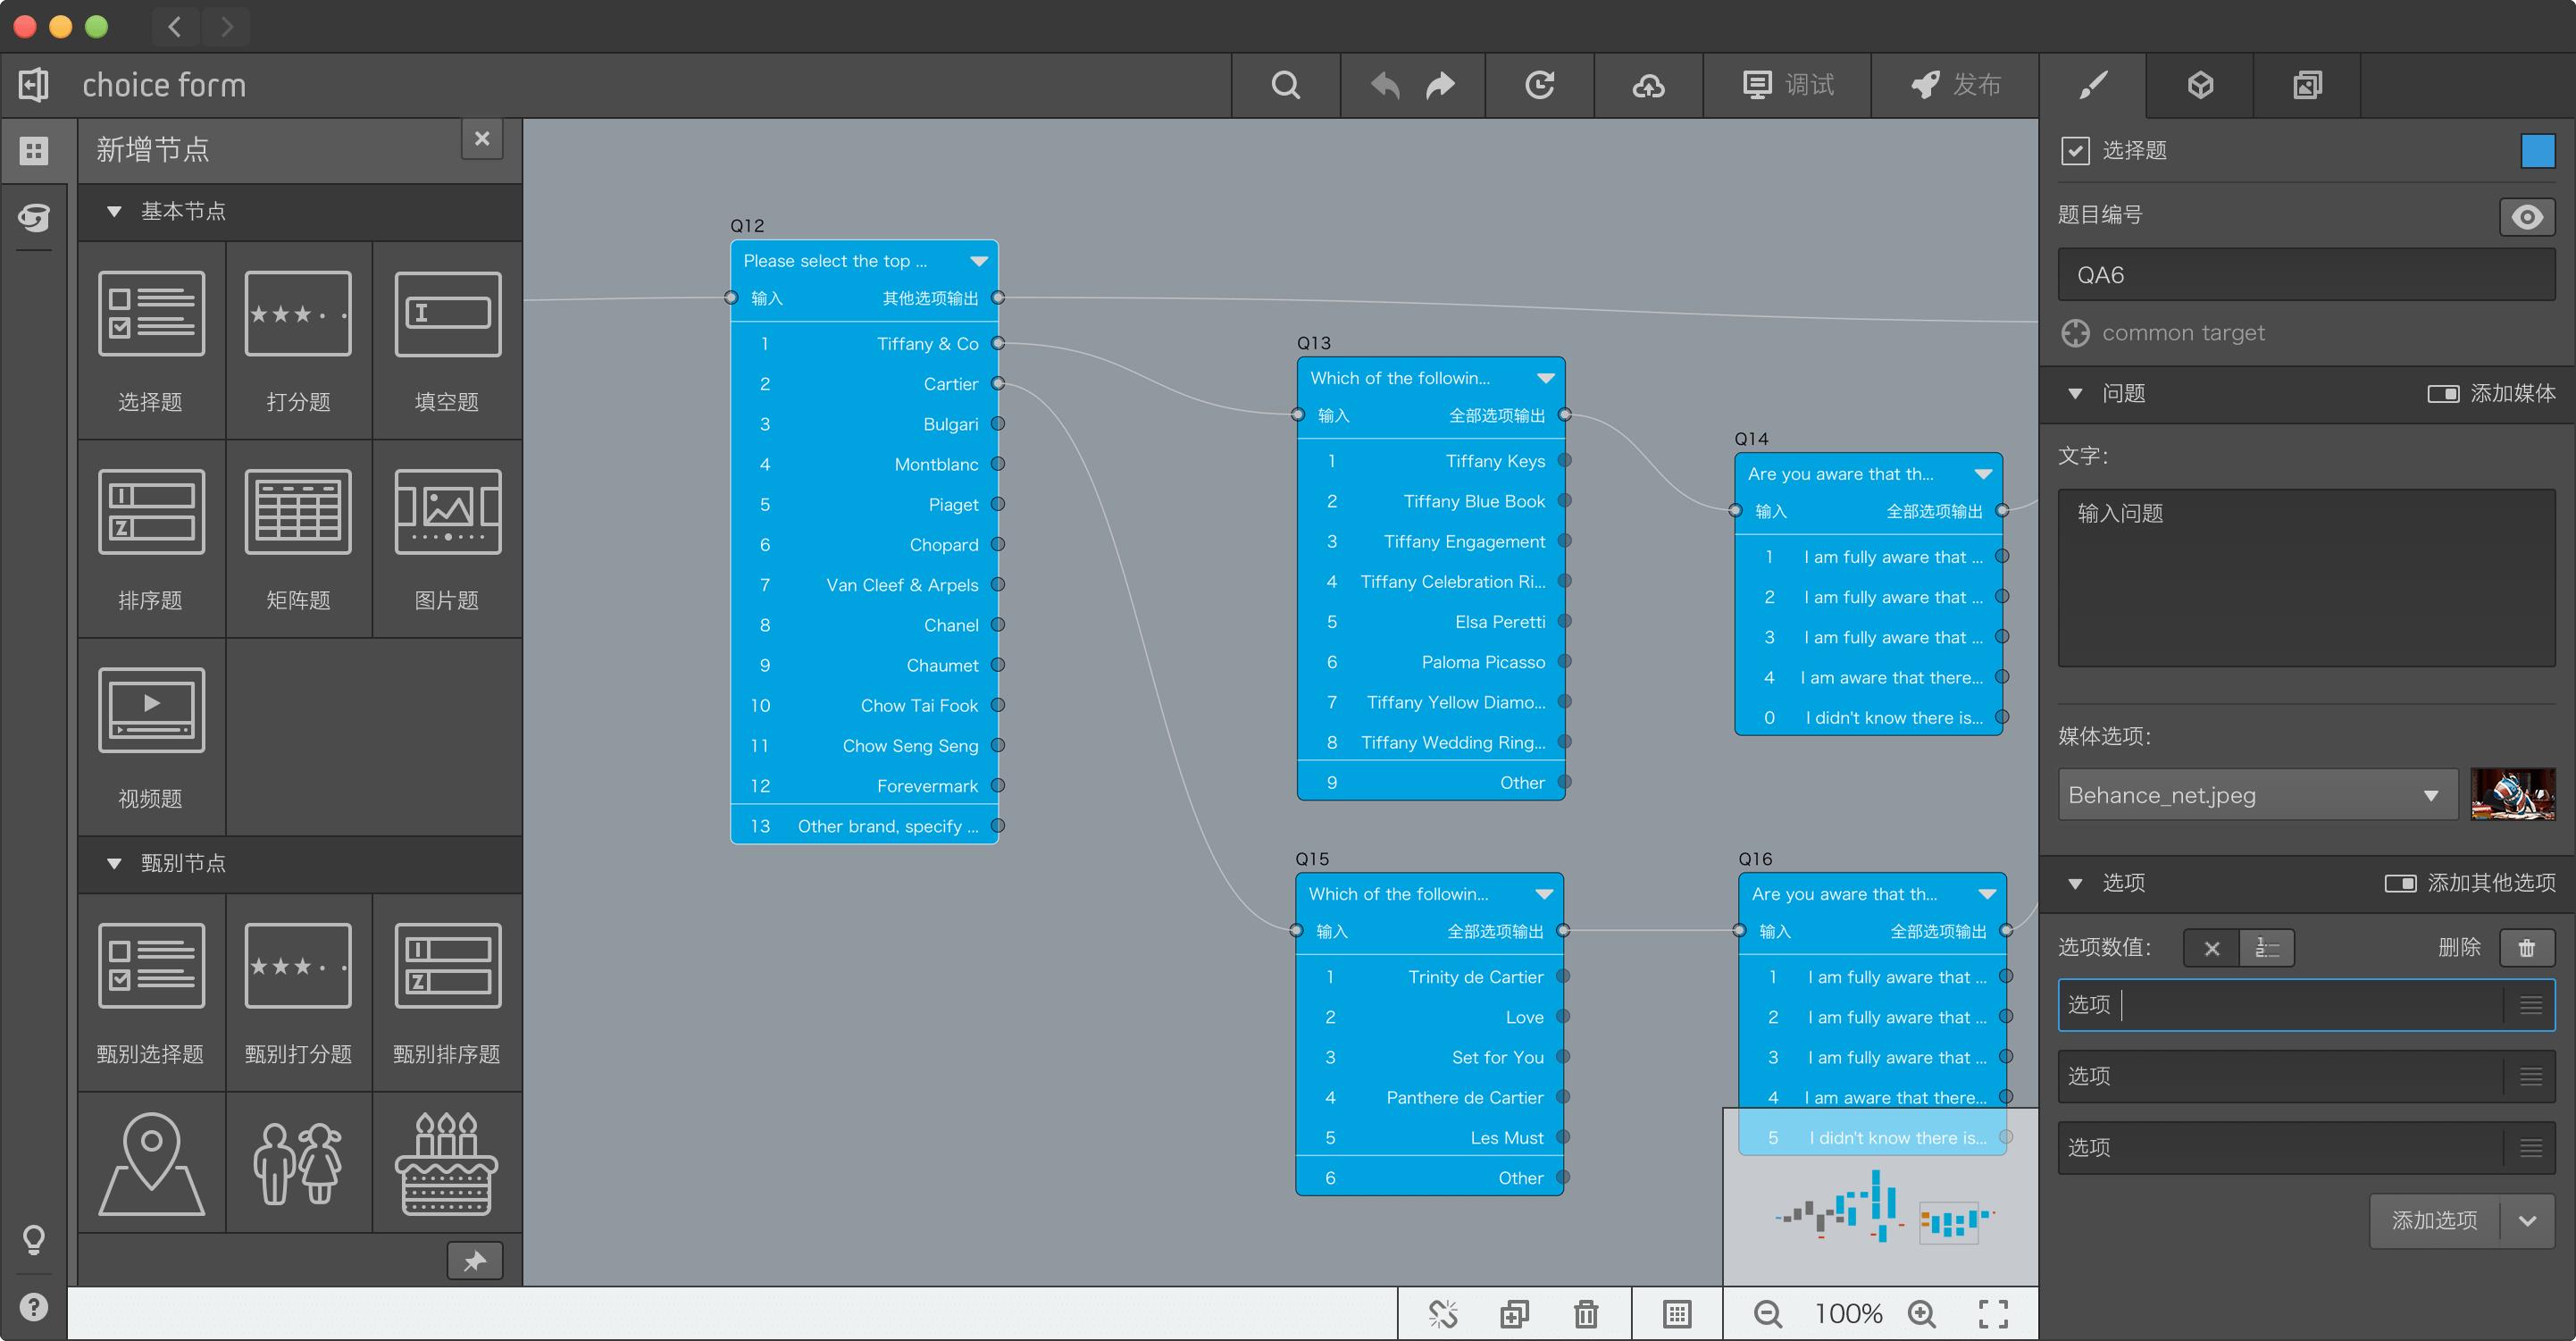Image resolution: width=2576 pixels, height=1341 pixels.
Task: Redo the last action
Action: coord(1440,85)
